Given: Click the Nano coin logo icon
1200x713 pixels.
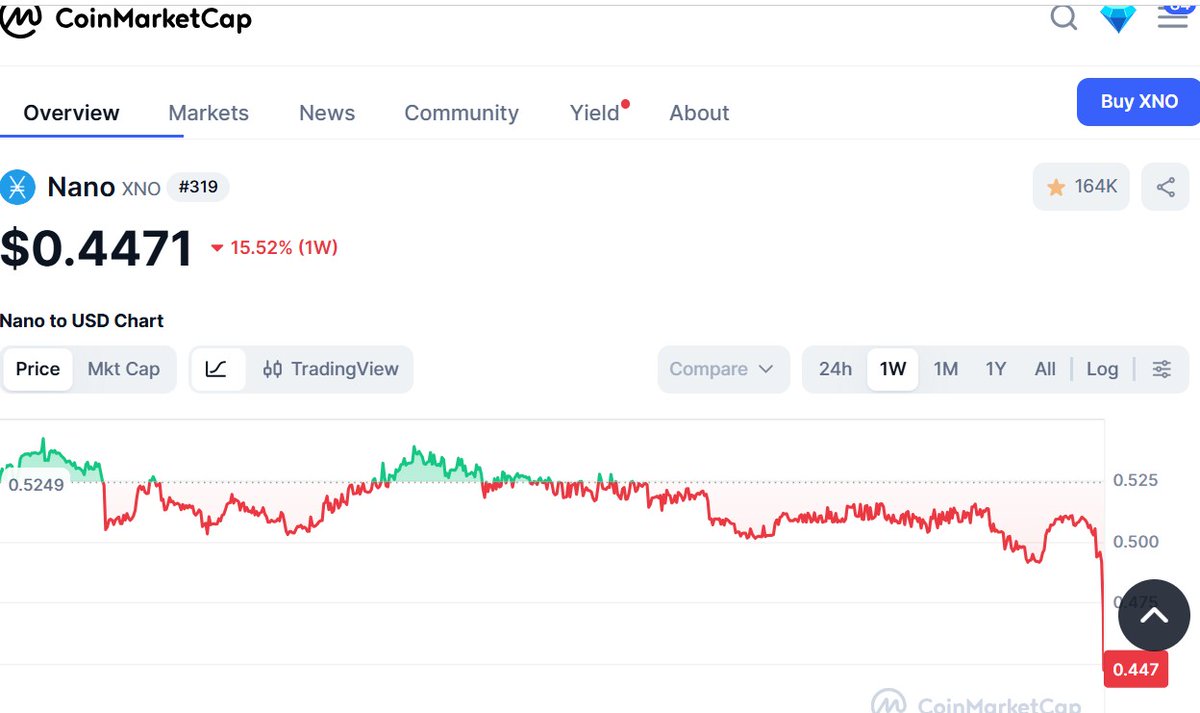Looking at the screenshot, I should (x=18, y=187).
